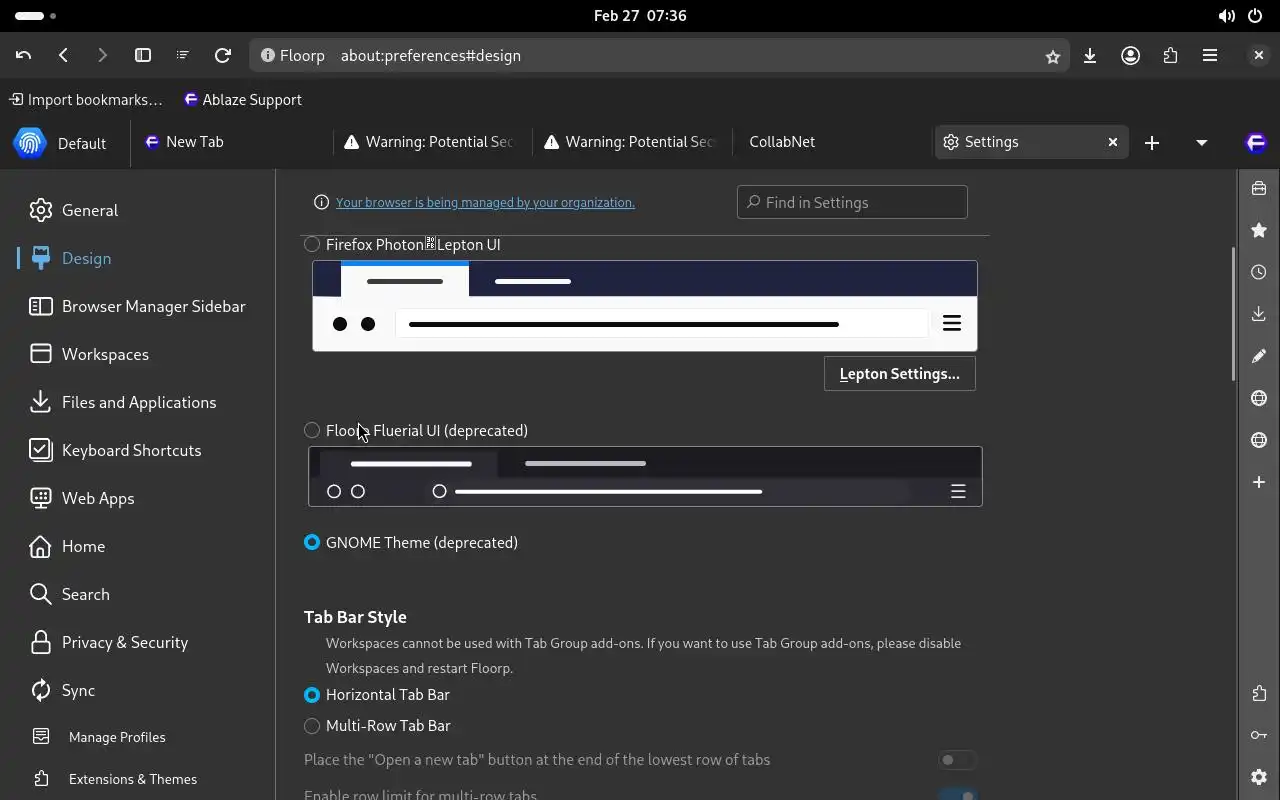
Task: Select Multi-Row Tab Bar radio button
Action: click(x=312, y=725)
